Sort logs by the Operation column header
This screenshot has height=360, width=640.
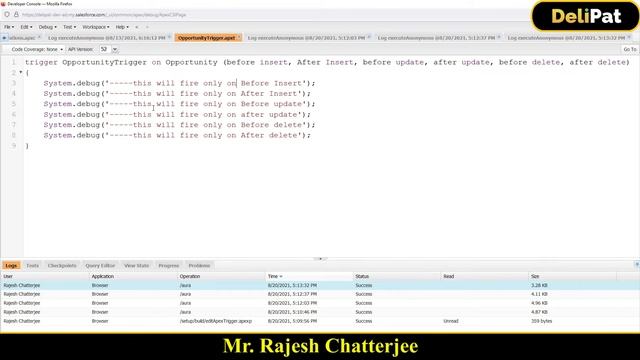[x=221, y=276]
